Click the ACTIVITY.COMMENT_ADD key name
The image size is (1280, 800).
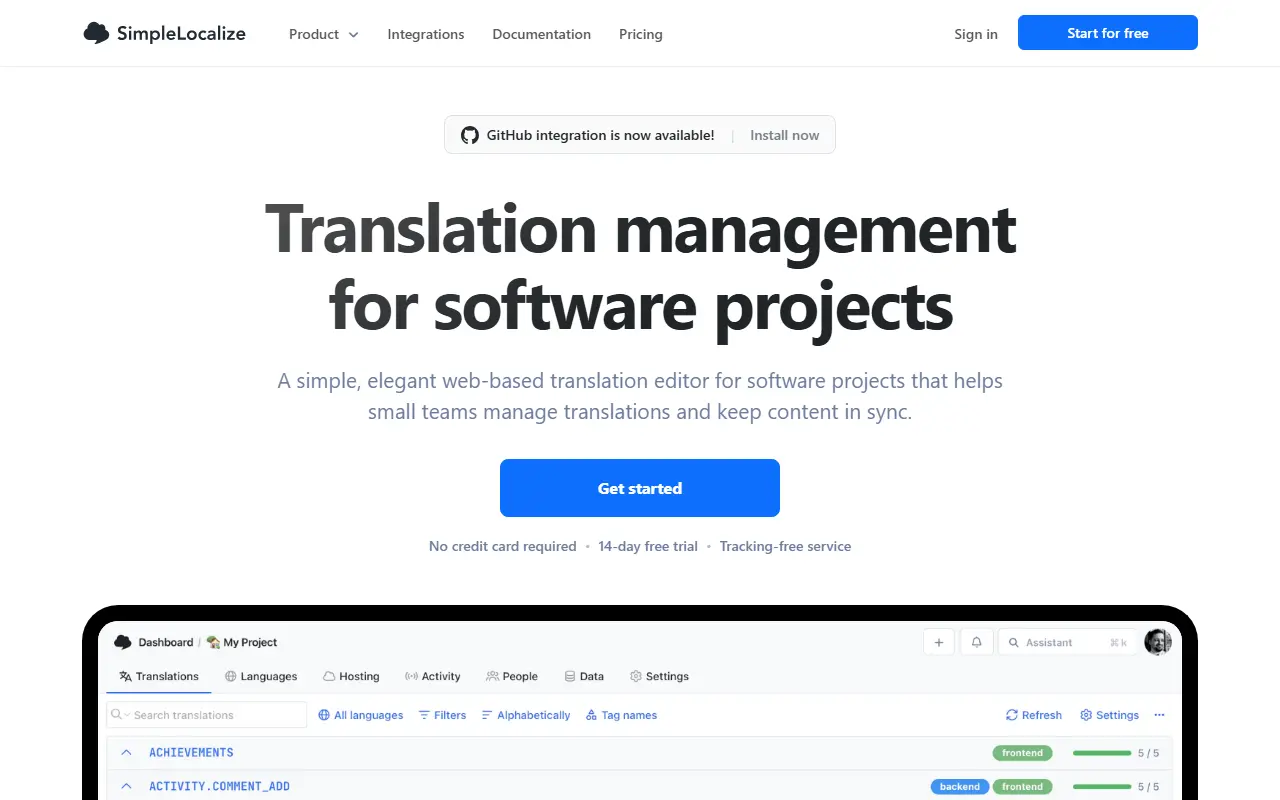tap(219, 787)
